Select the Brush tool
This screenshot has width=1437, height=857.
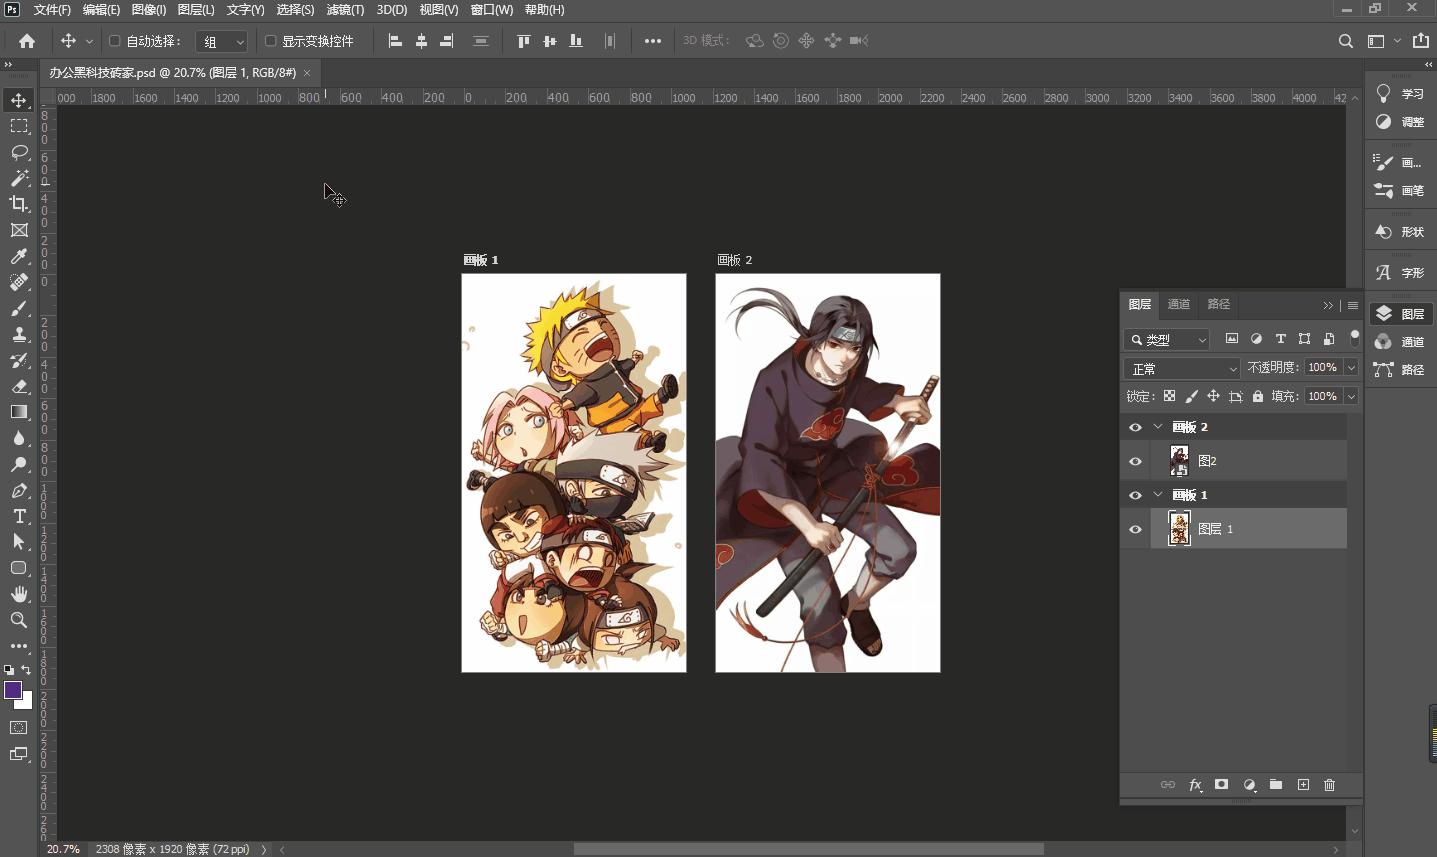click(x=19, y=309)
